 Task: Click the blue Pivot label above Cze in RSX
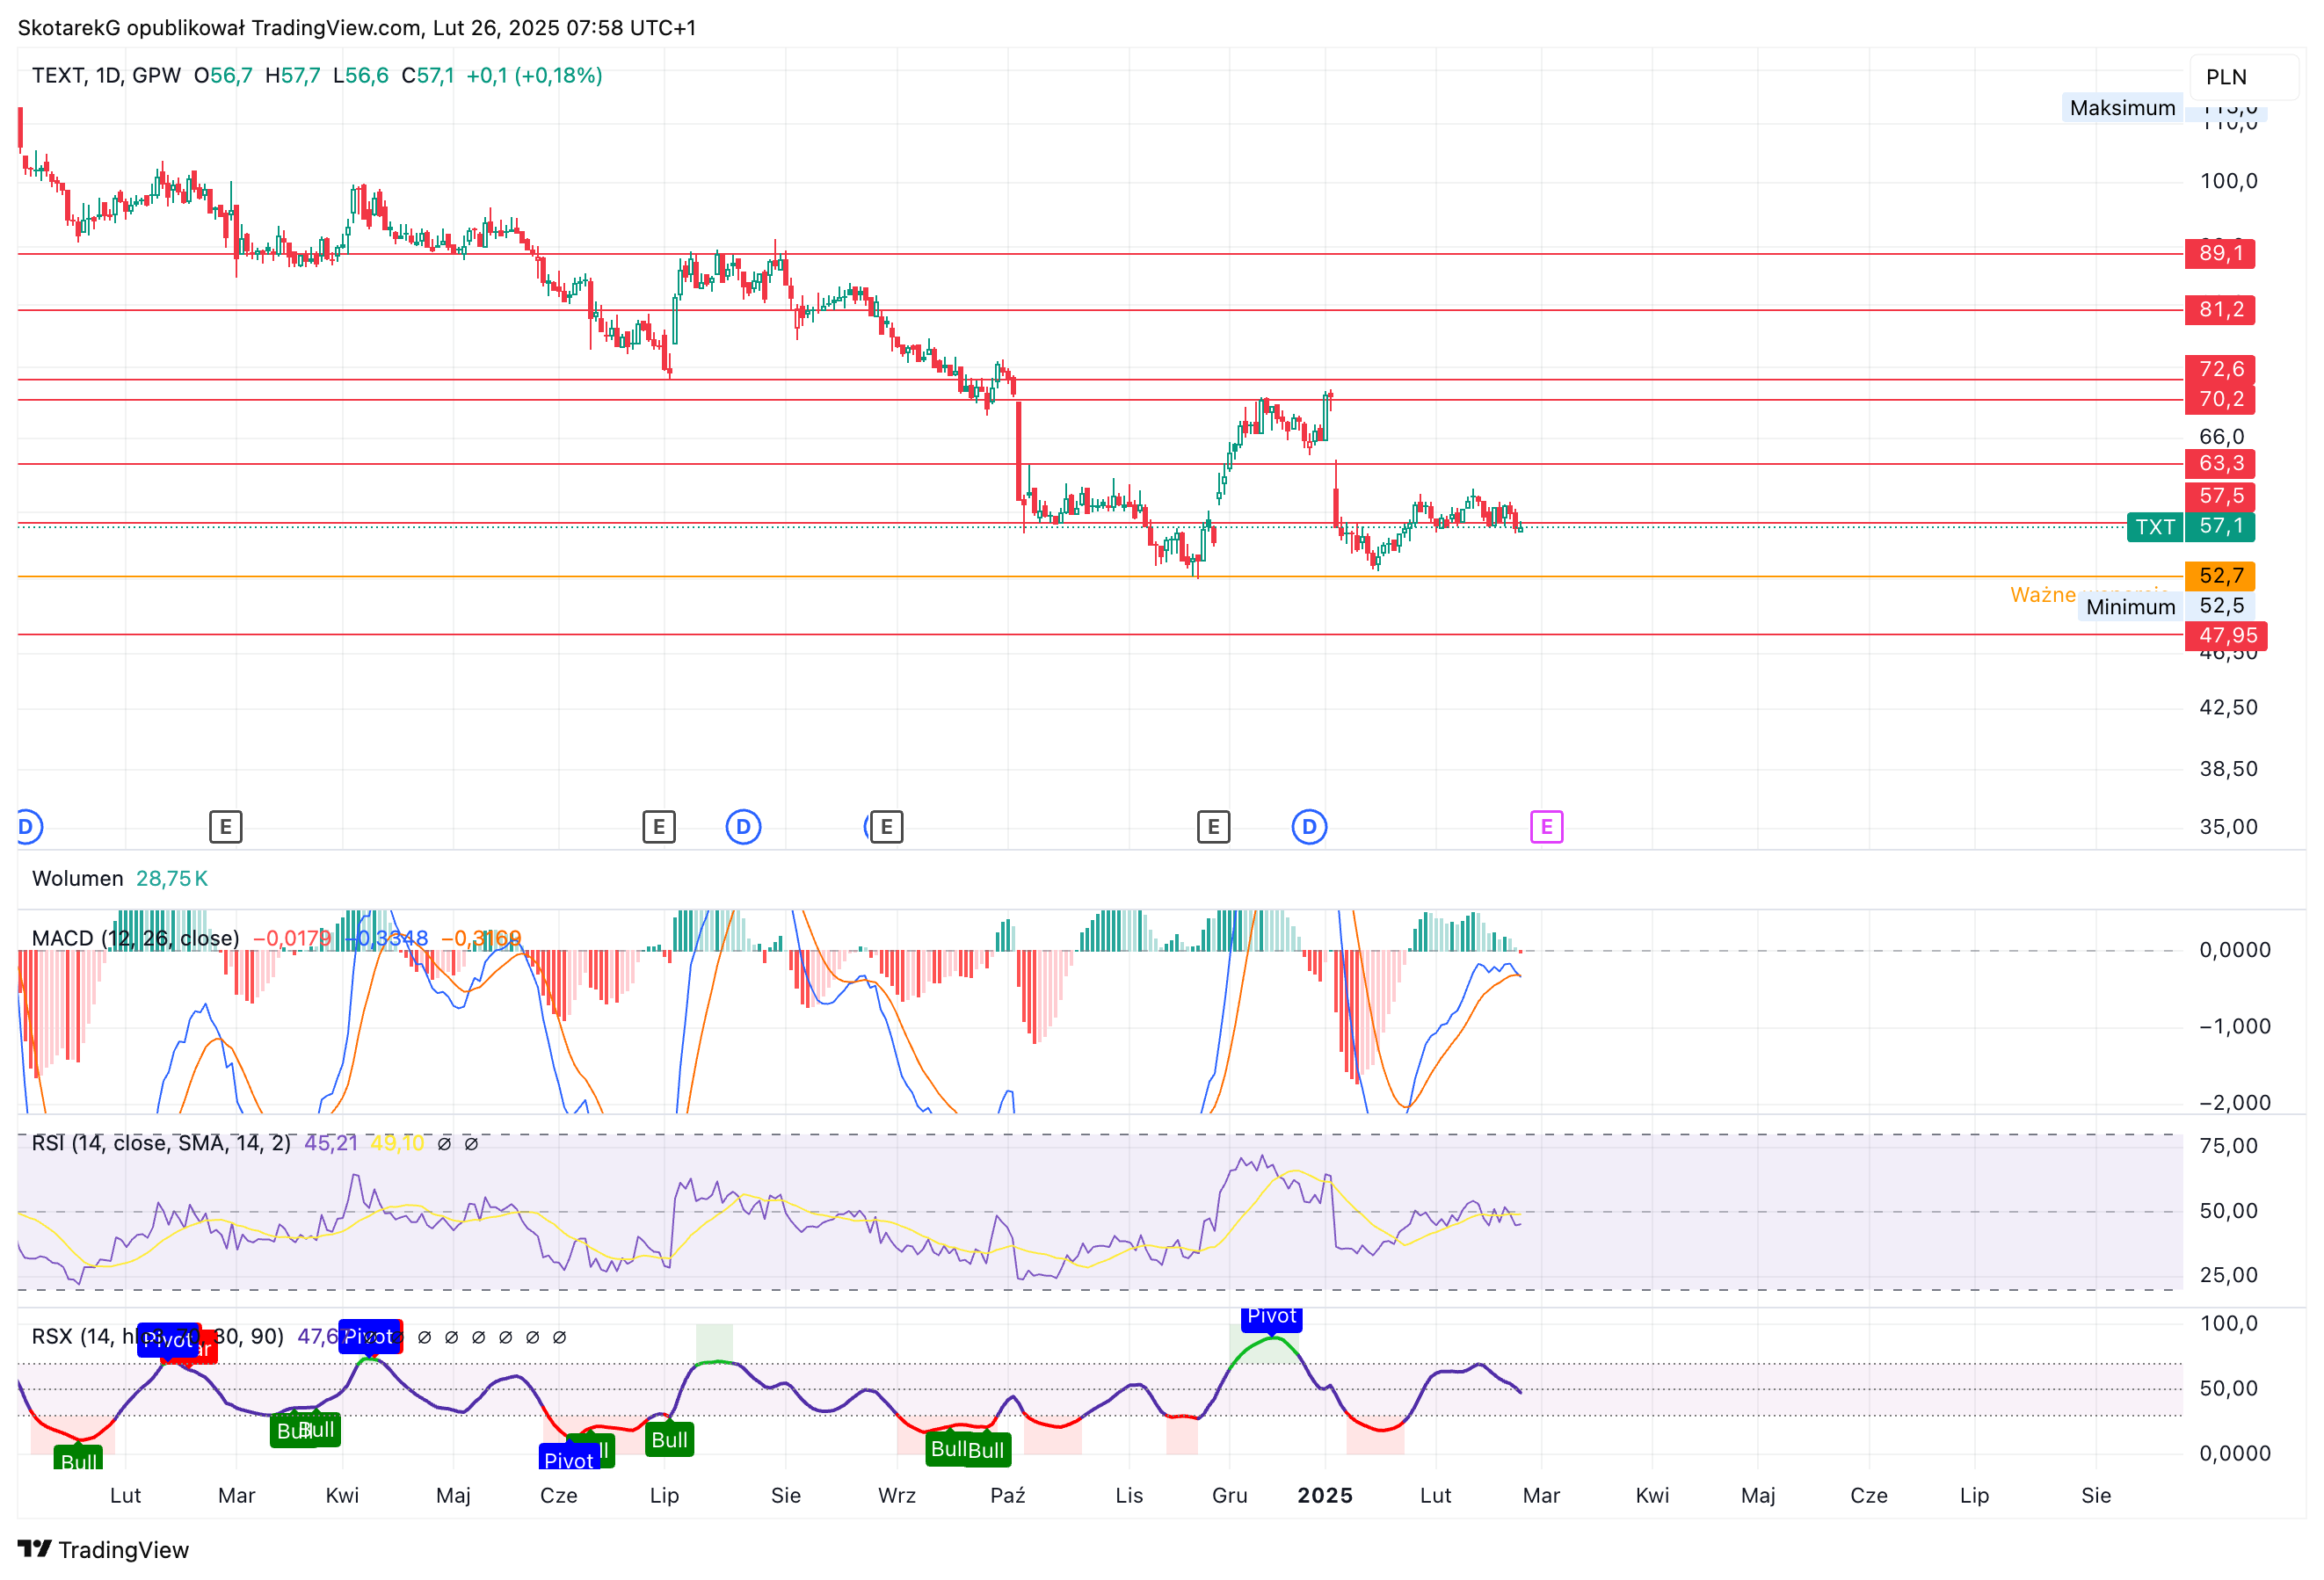point(569,1458)
